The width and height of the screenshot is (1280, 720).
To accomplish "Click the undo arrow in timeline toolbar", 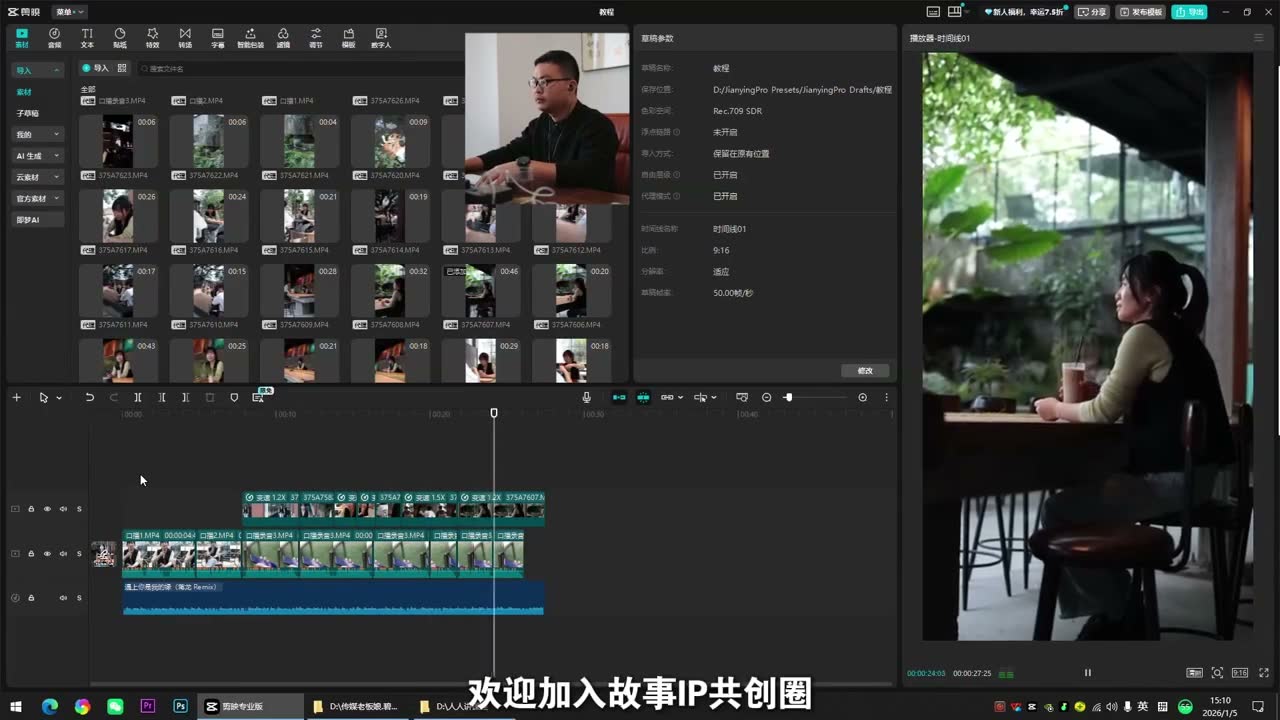I will (89, 397).
